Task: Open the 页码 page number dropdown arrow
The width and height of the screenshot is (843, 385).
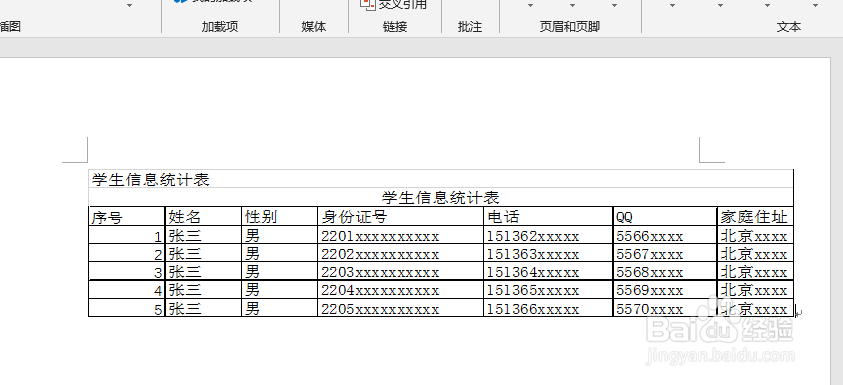Action: 614,5
